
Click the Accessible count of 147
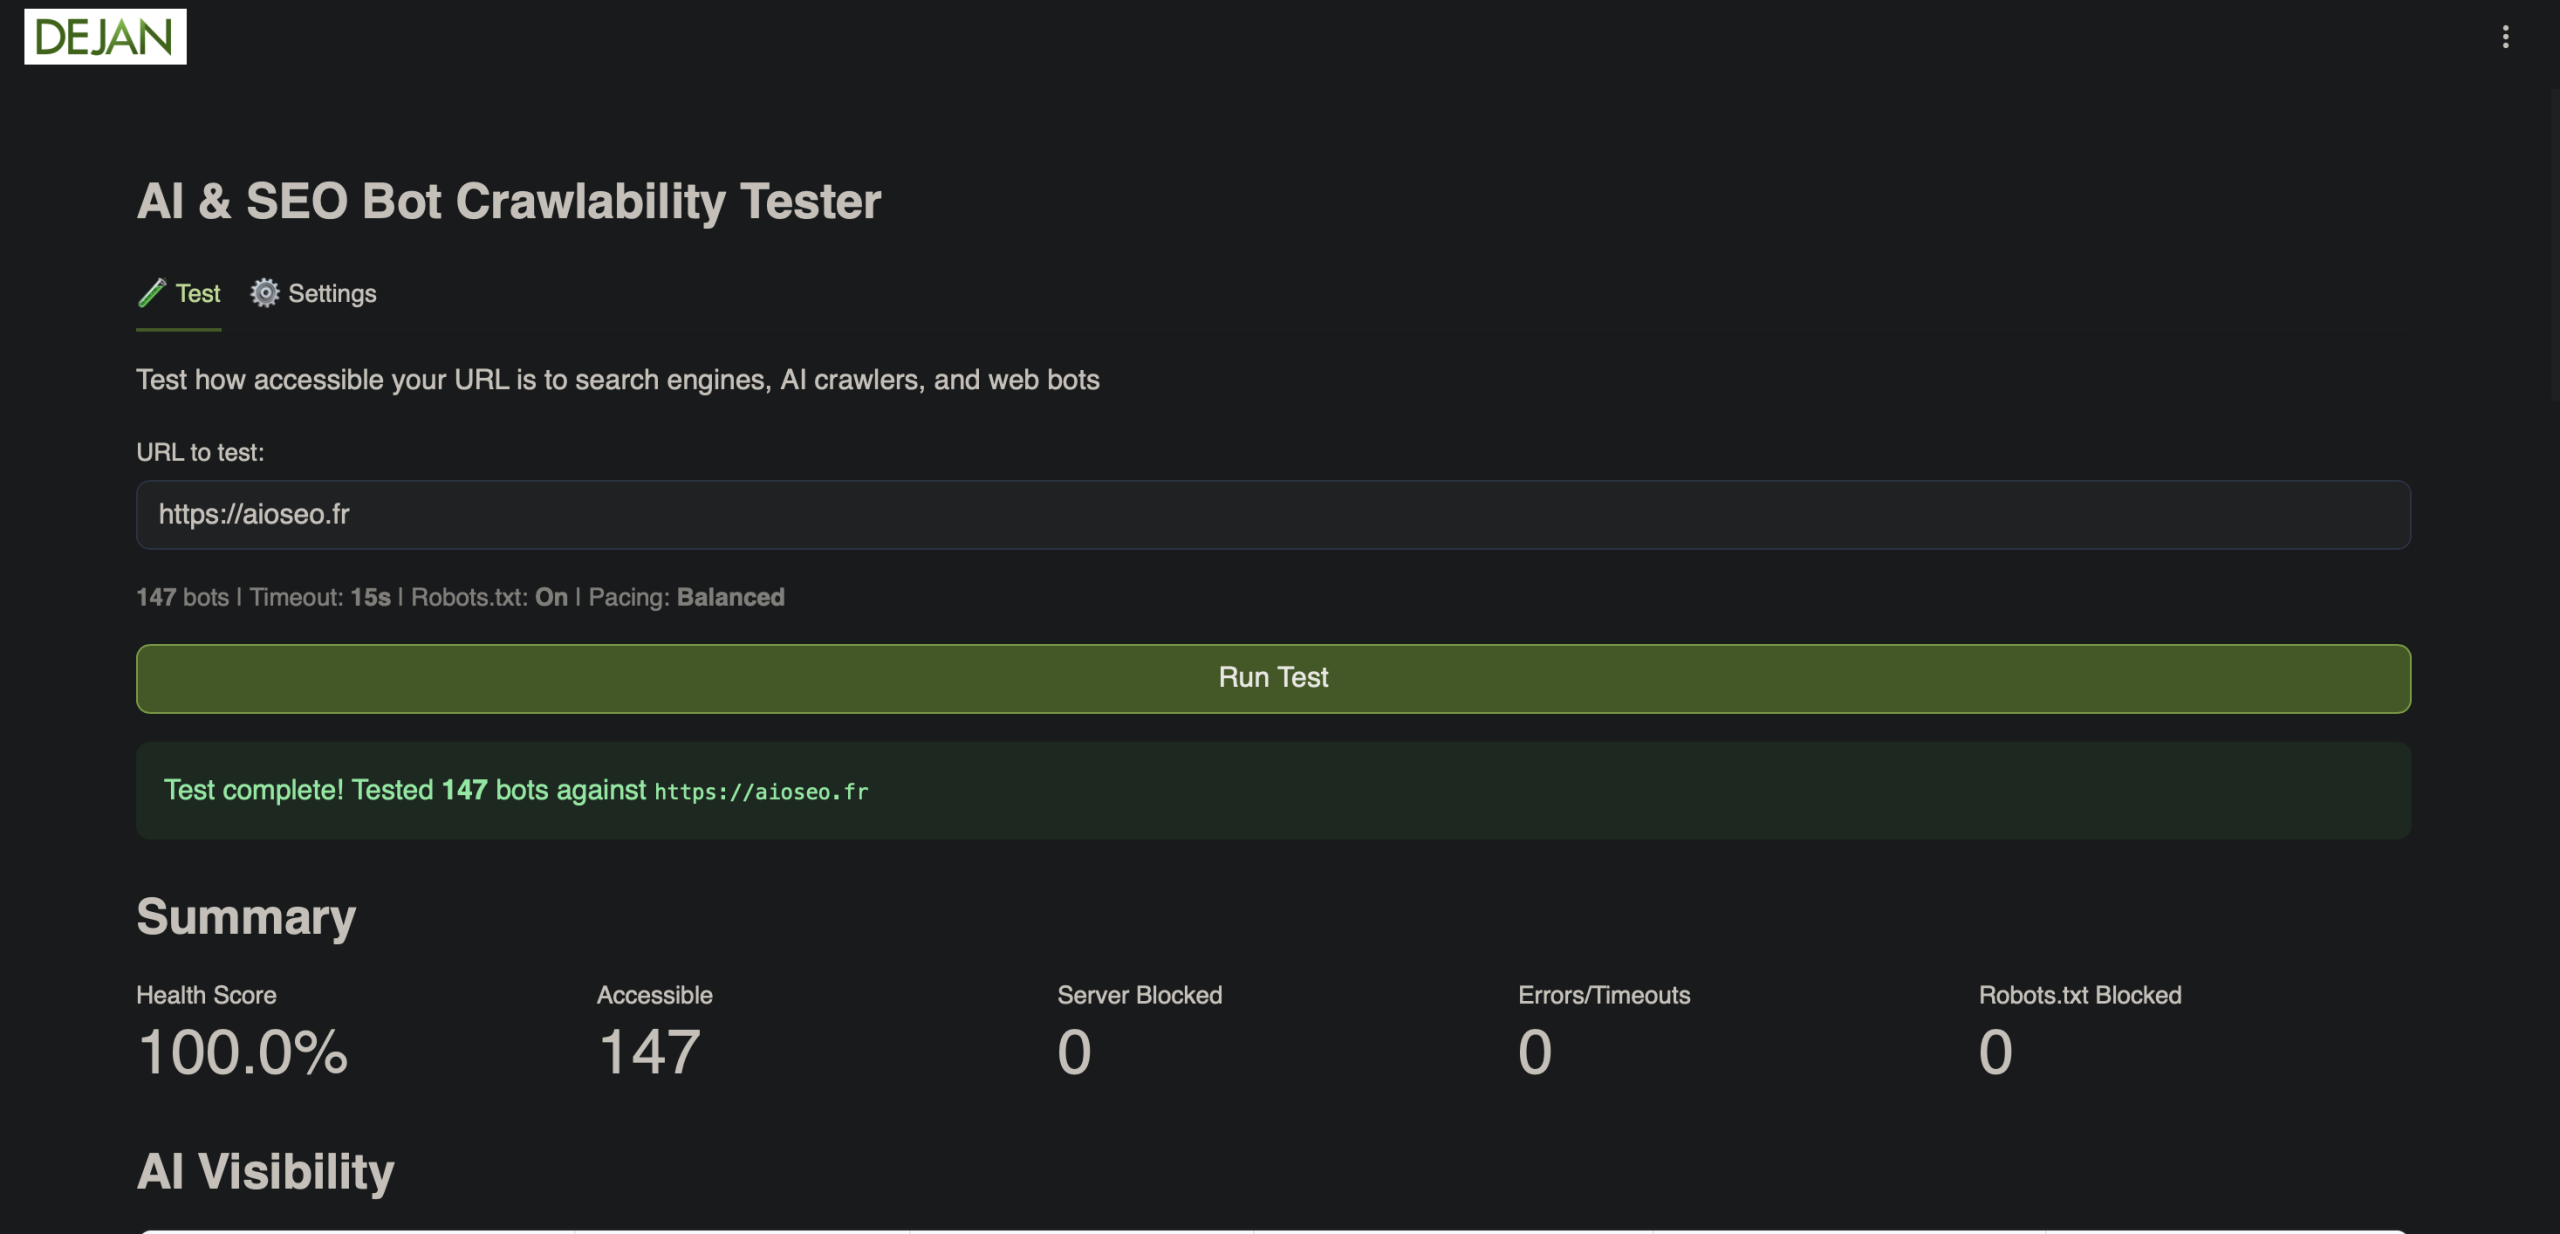[x=649, y=1052]
